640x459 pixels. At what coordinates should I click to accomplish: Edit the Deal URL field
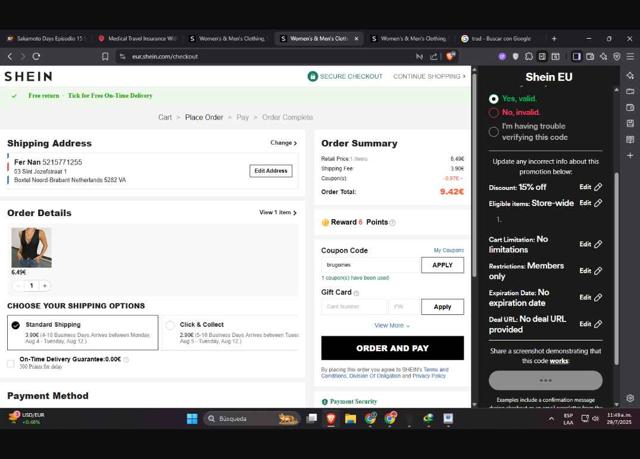coord(591,324)
